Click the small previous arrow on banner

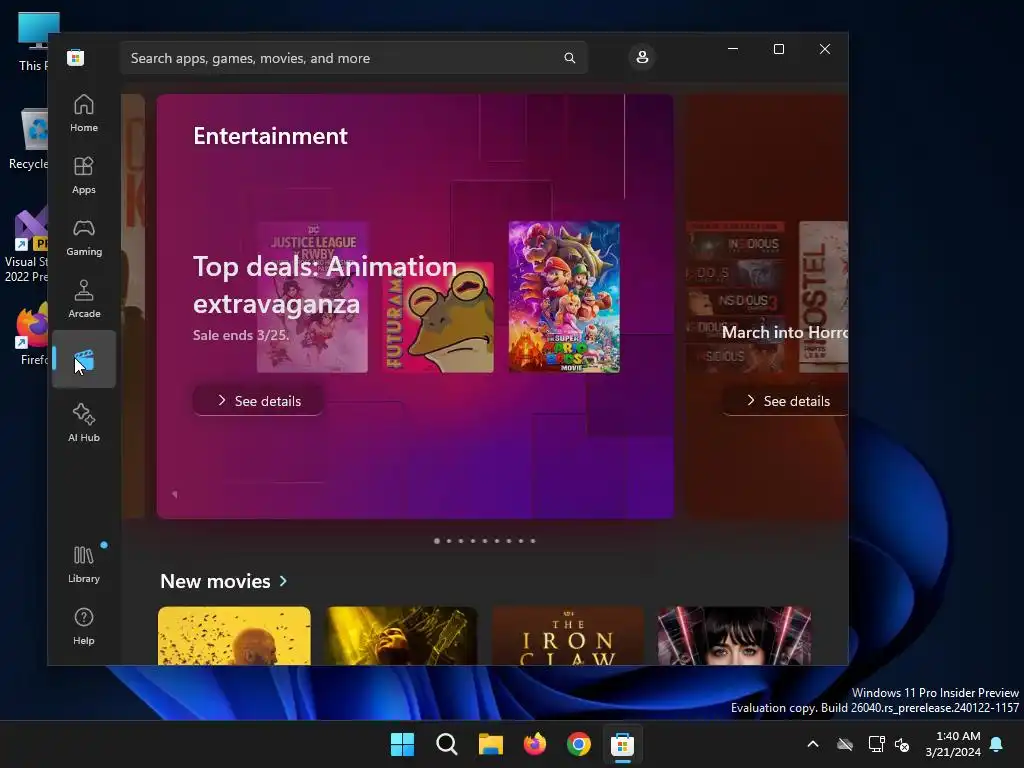point(174,494)
